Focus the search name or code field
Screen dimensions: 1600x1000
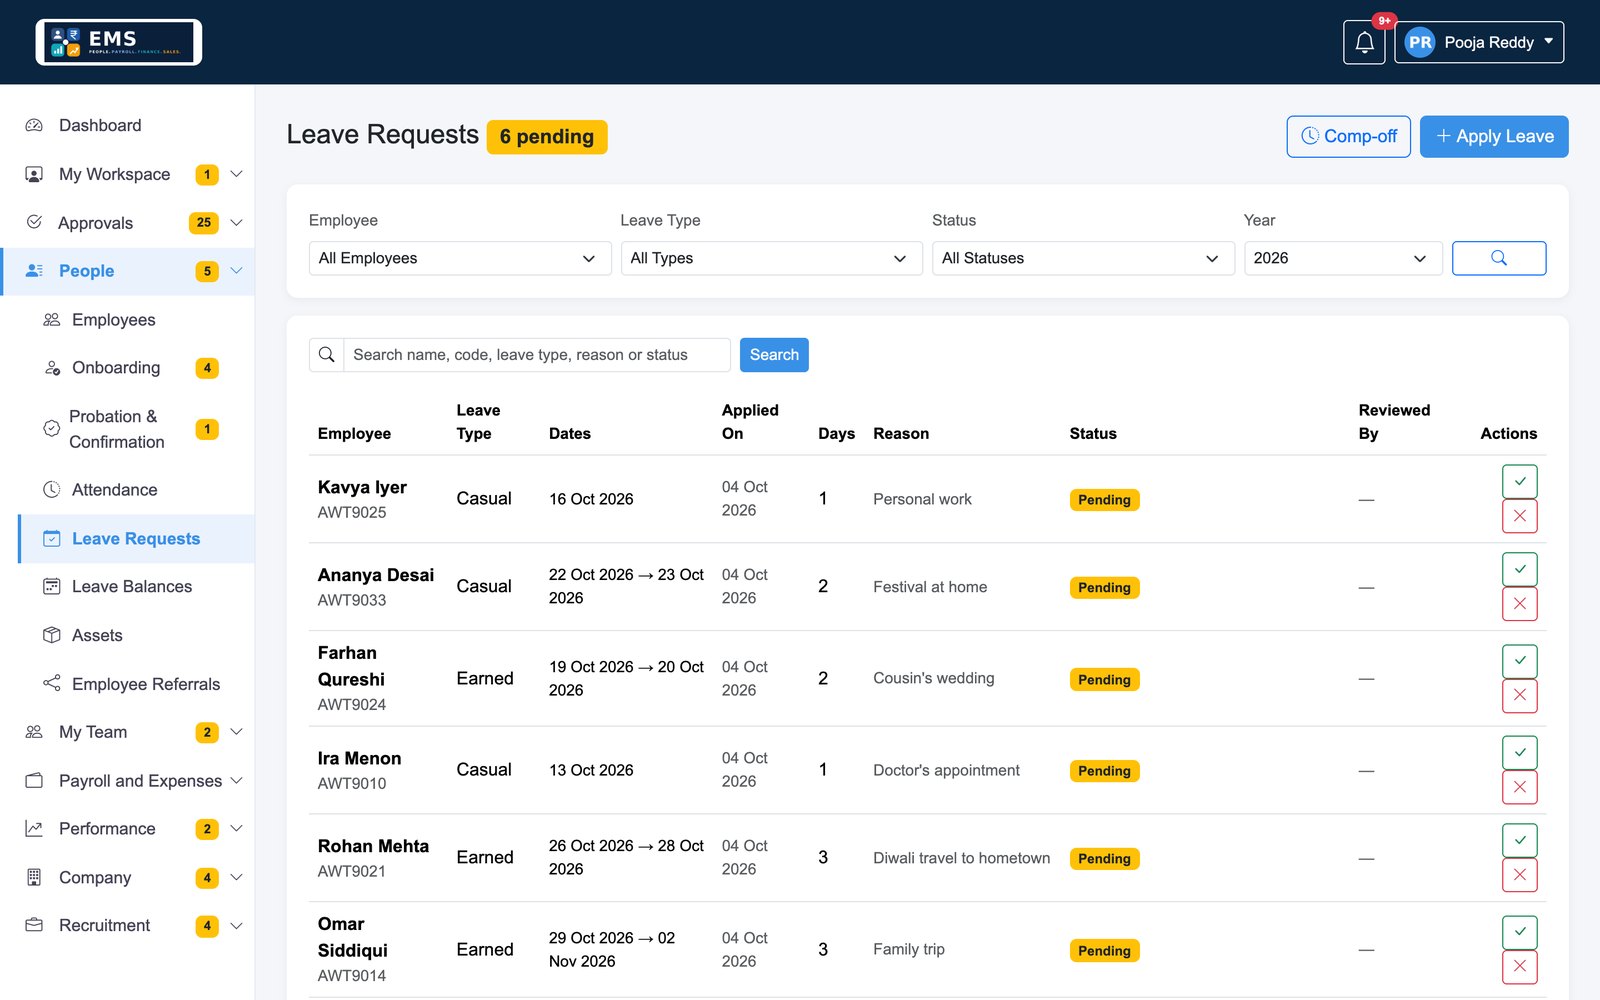(x=537, y=355)
